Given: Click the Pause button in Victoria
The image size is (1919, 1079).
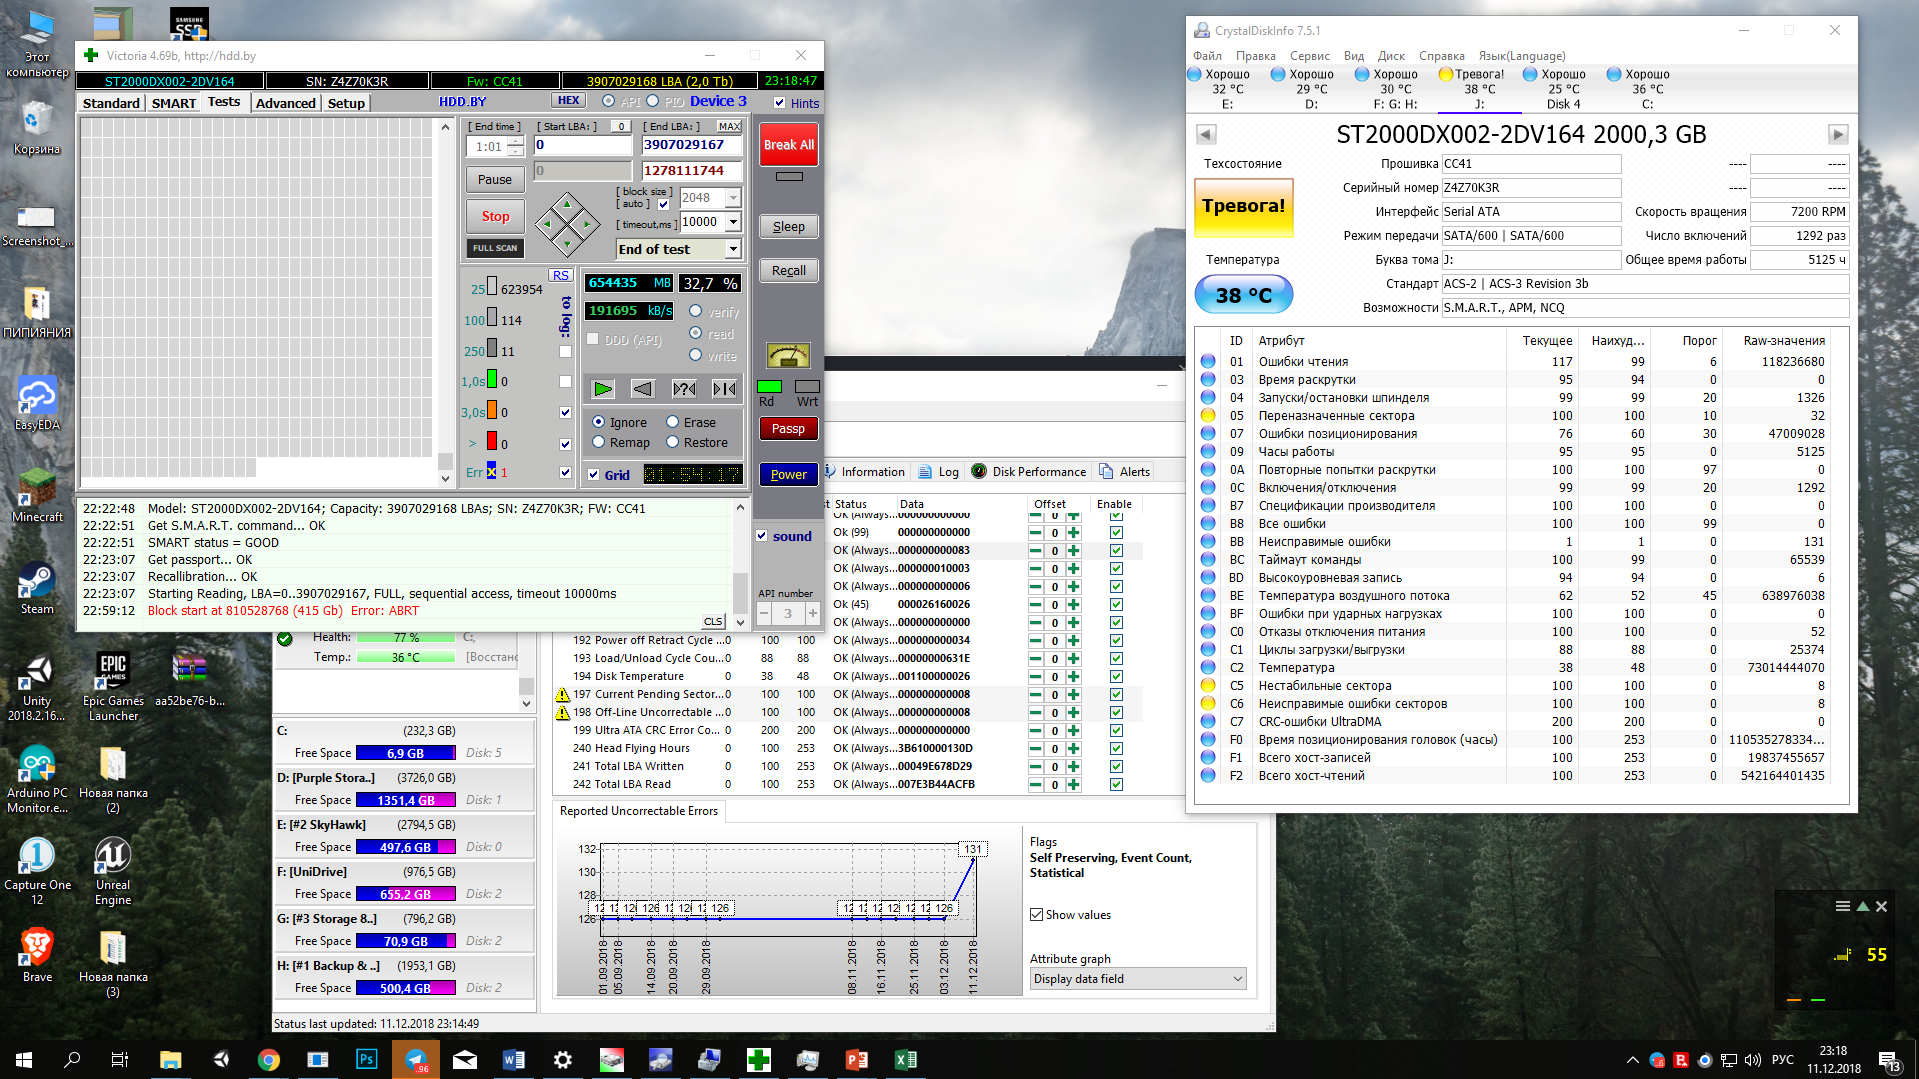Looking at the screenshot, I should 495,179.
